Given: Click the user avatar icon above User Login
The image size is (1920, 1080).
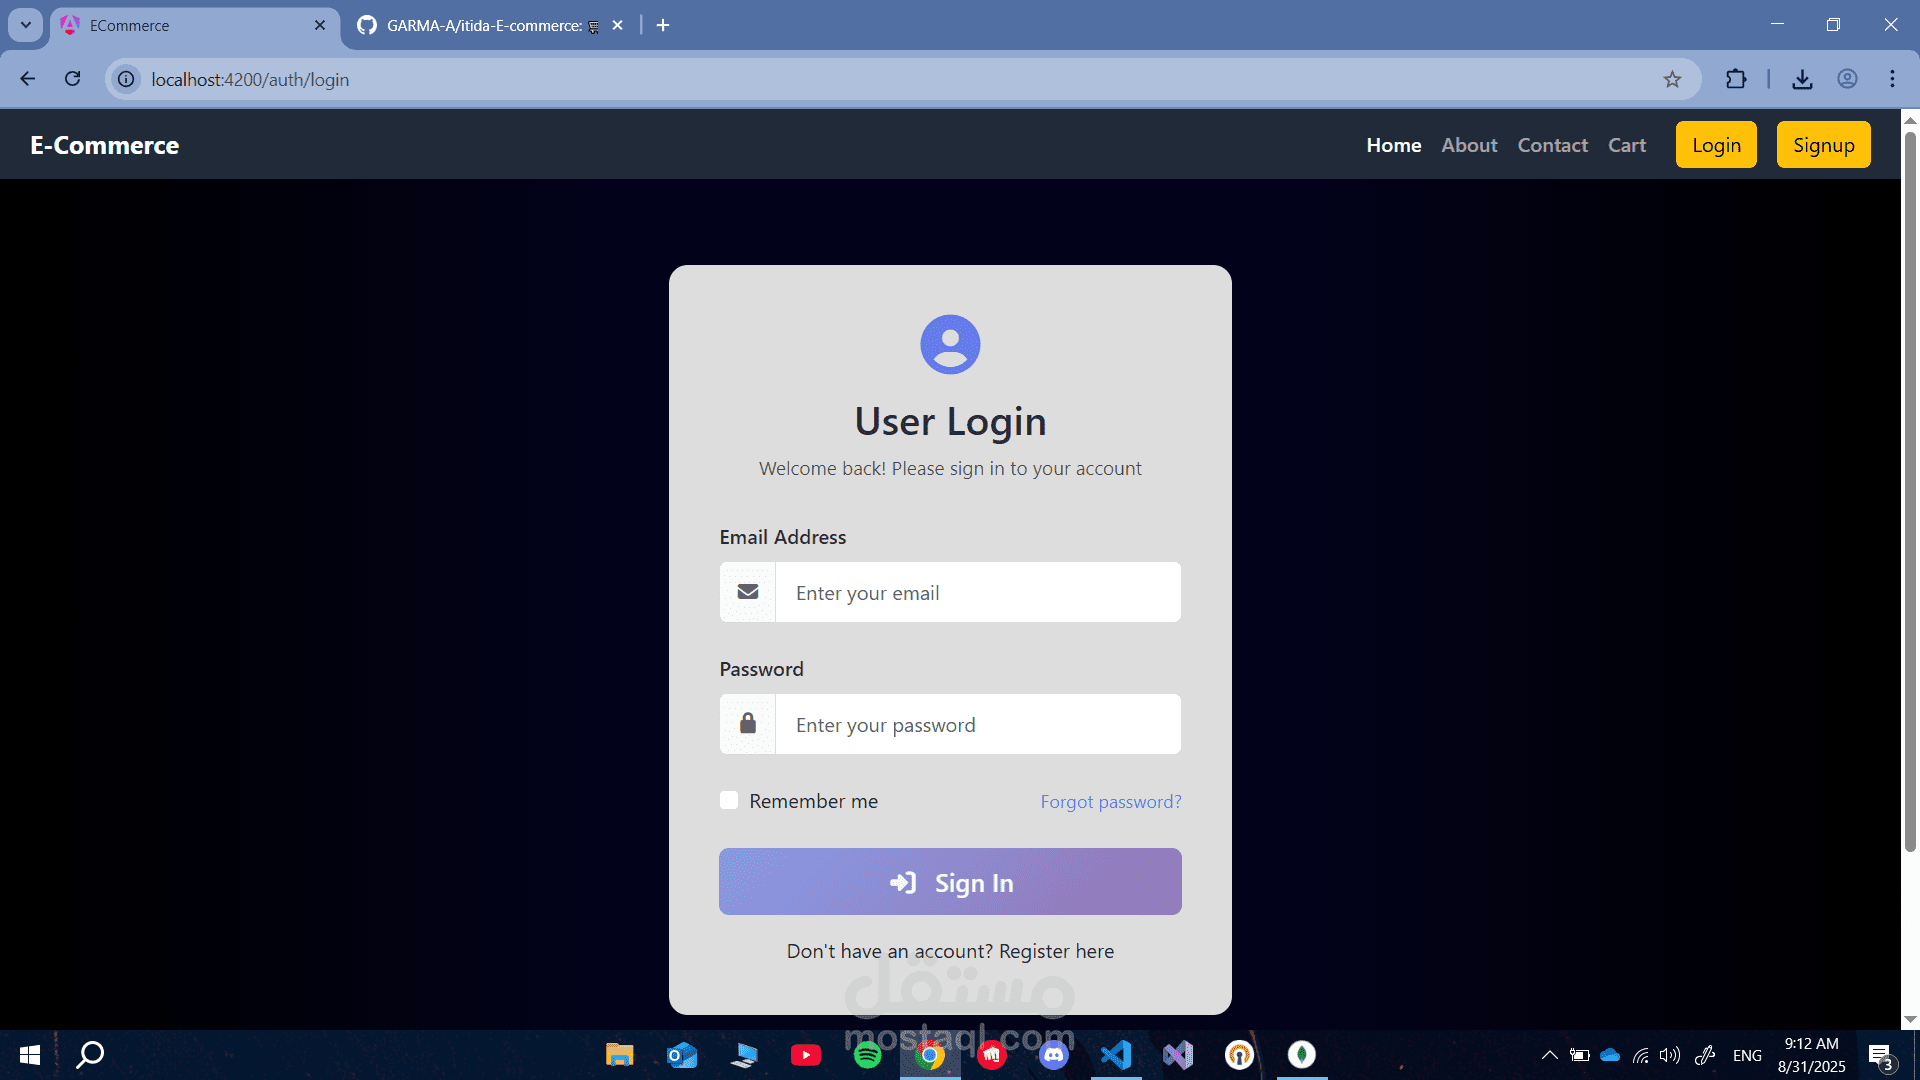Looking at the screenshot, I should [950, 344].
